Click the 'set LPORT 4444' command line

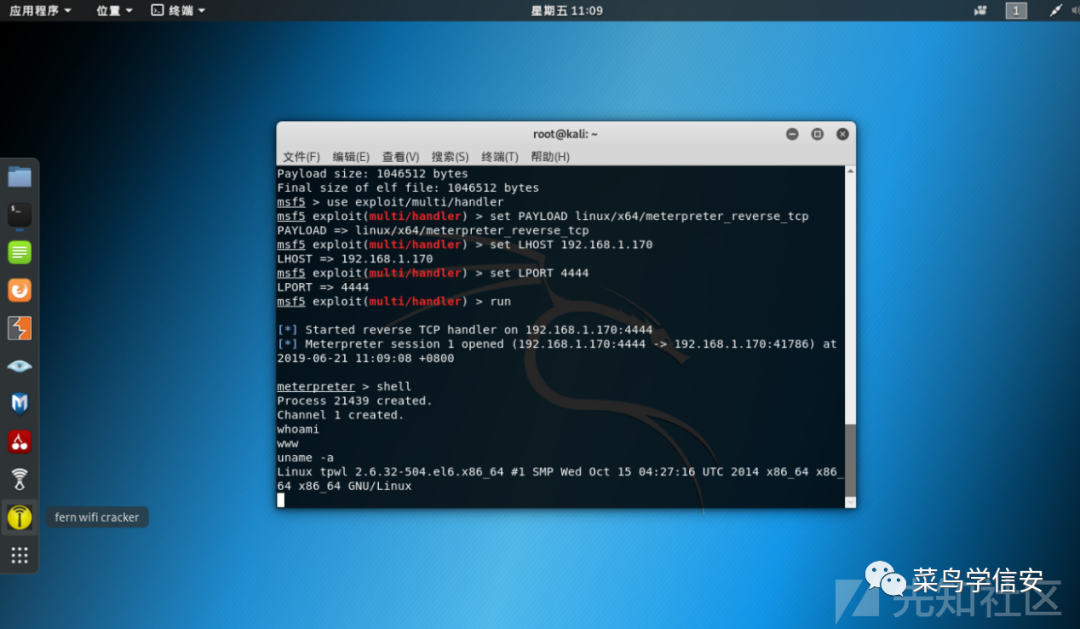pyautogui.click(x=433, y=273)
